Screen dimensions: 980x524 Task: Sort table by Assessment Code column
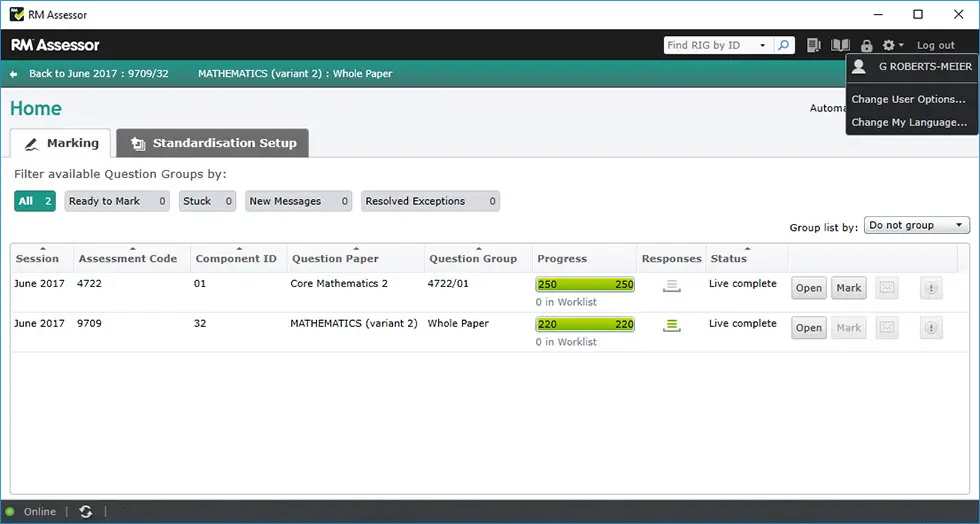pos(128,258)
